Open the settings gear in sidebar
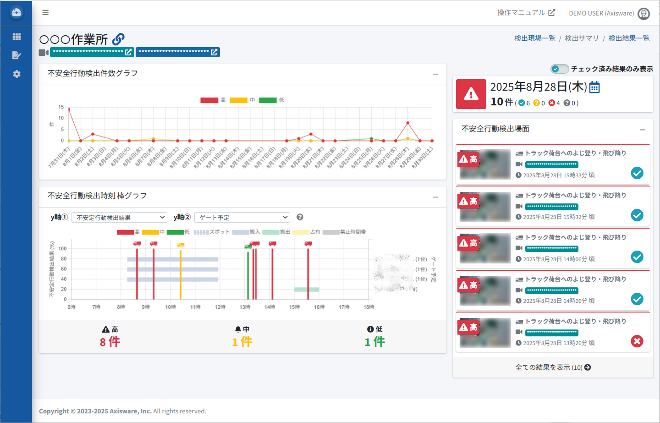Viewport: 660px width, 423px height. point(16,74)
